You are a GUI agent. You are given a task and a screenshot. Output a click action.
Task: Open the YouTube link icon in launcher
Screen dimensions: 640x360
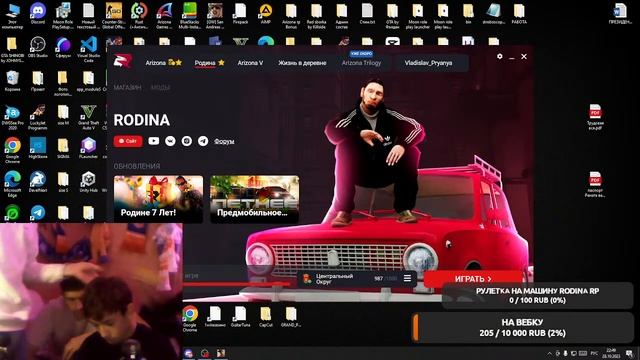click(x=153, y=141)
